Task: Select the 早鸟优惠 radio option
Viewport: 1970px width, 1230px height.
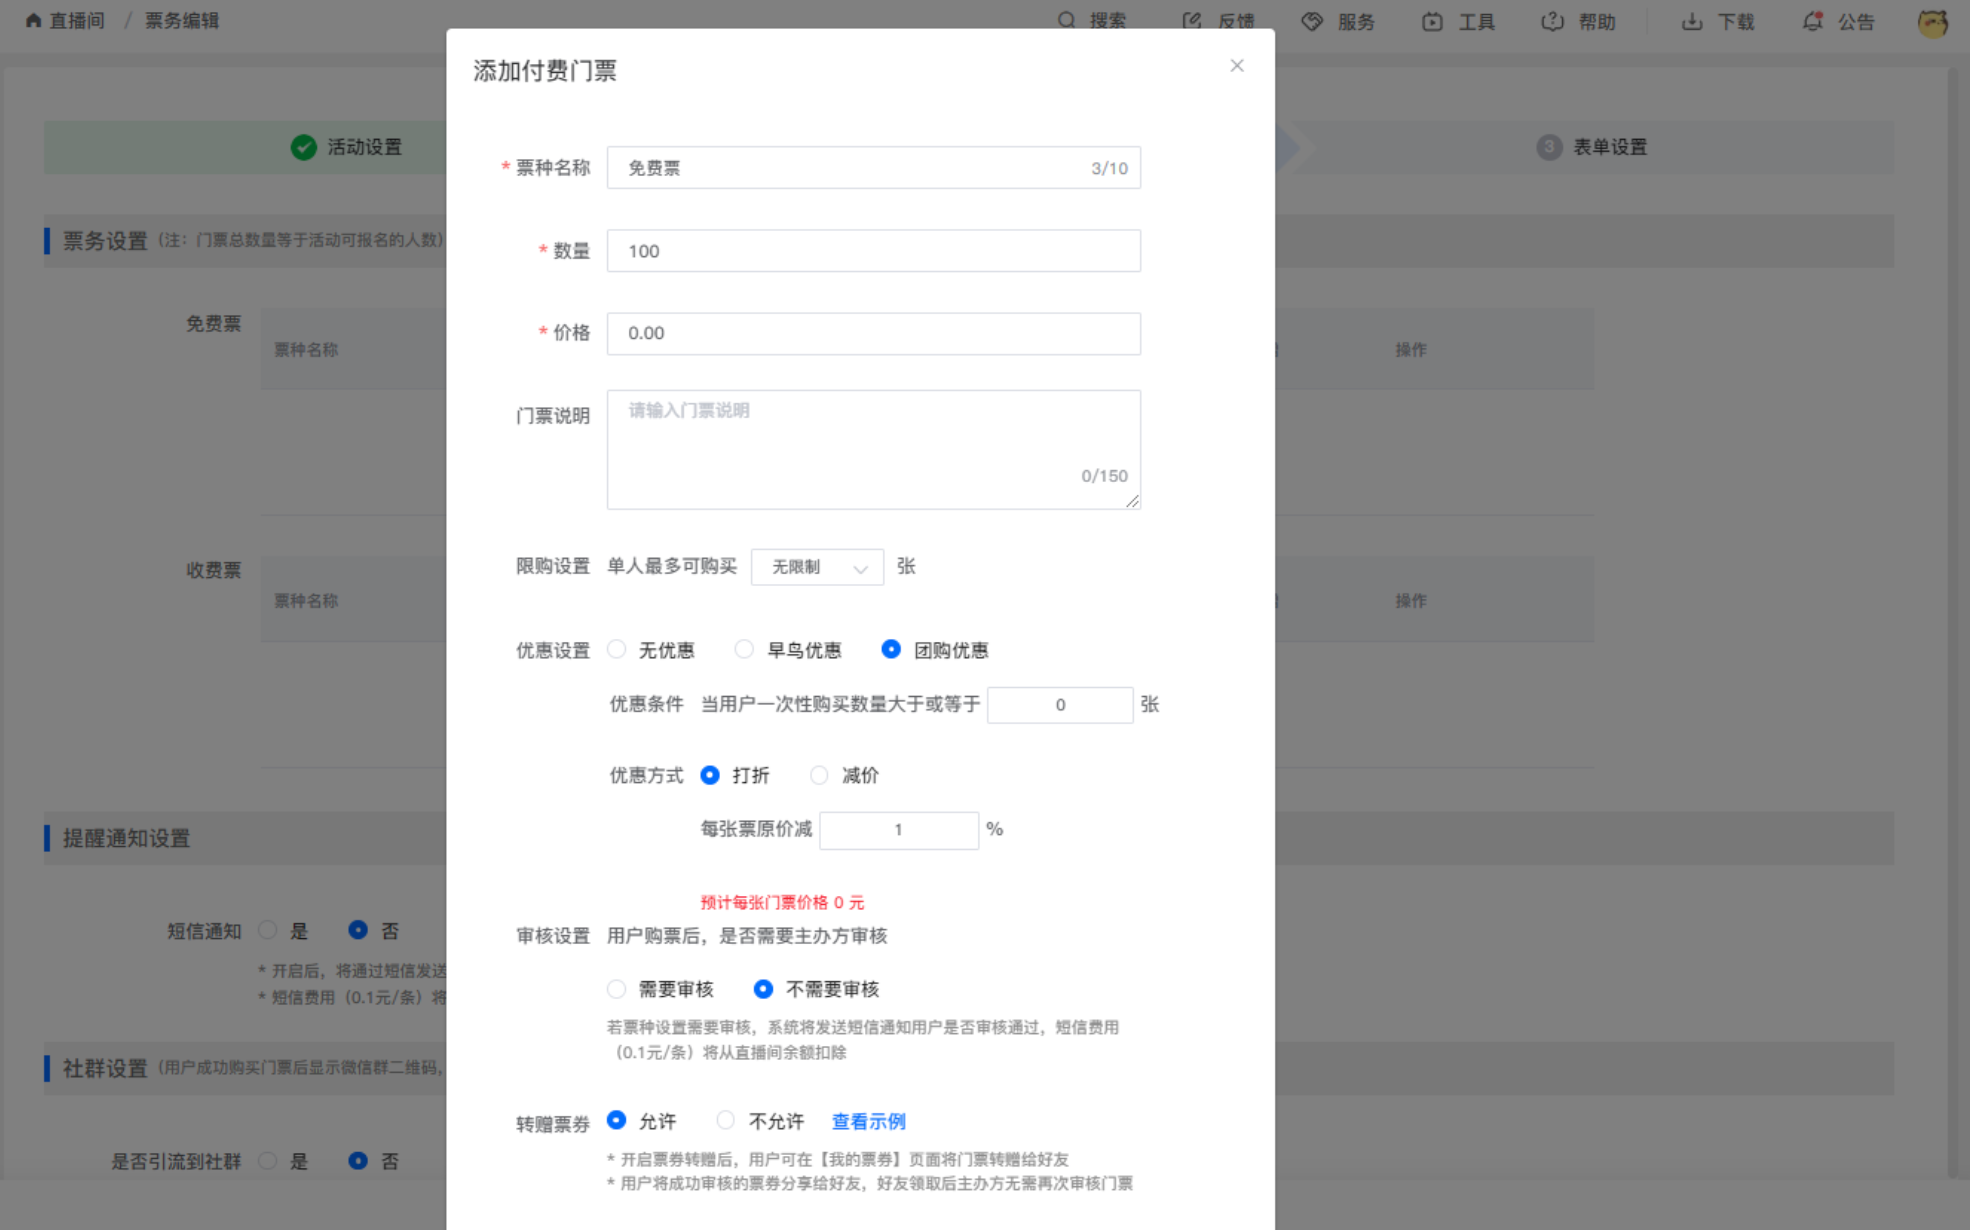Action: (x=744, y=650)
